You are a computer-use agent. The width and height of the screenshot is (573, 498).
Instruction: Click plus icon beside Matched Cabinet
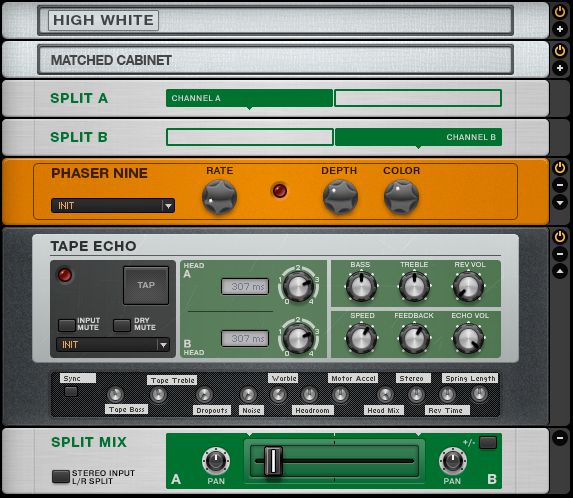tap(559, 68)
